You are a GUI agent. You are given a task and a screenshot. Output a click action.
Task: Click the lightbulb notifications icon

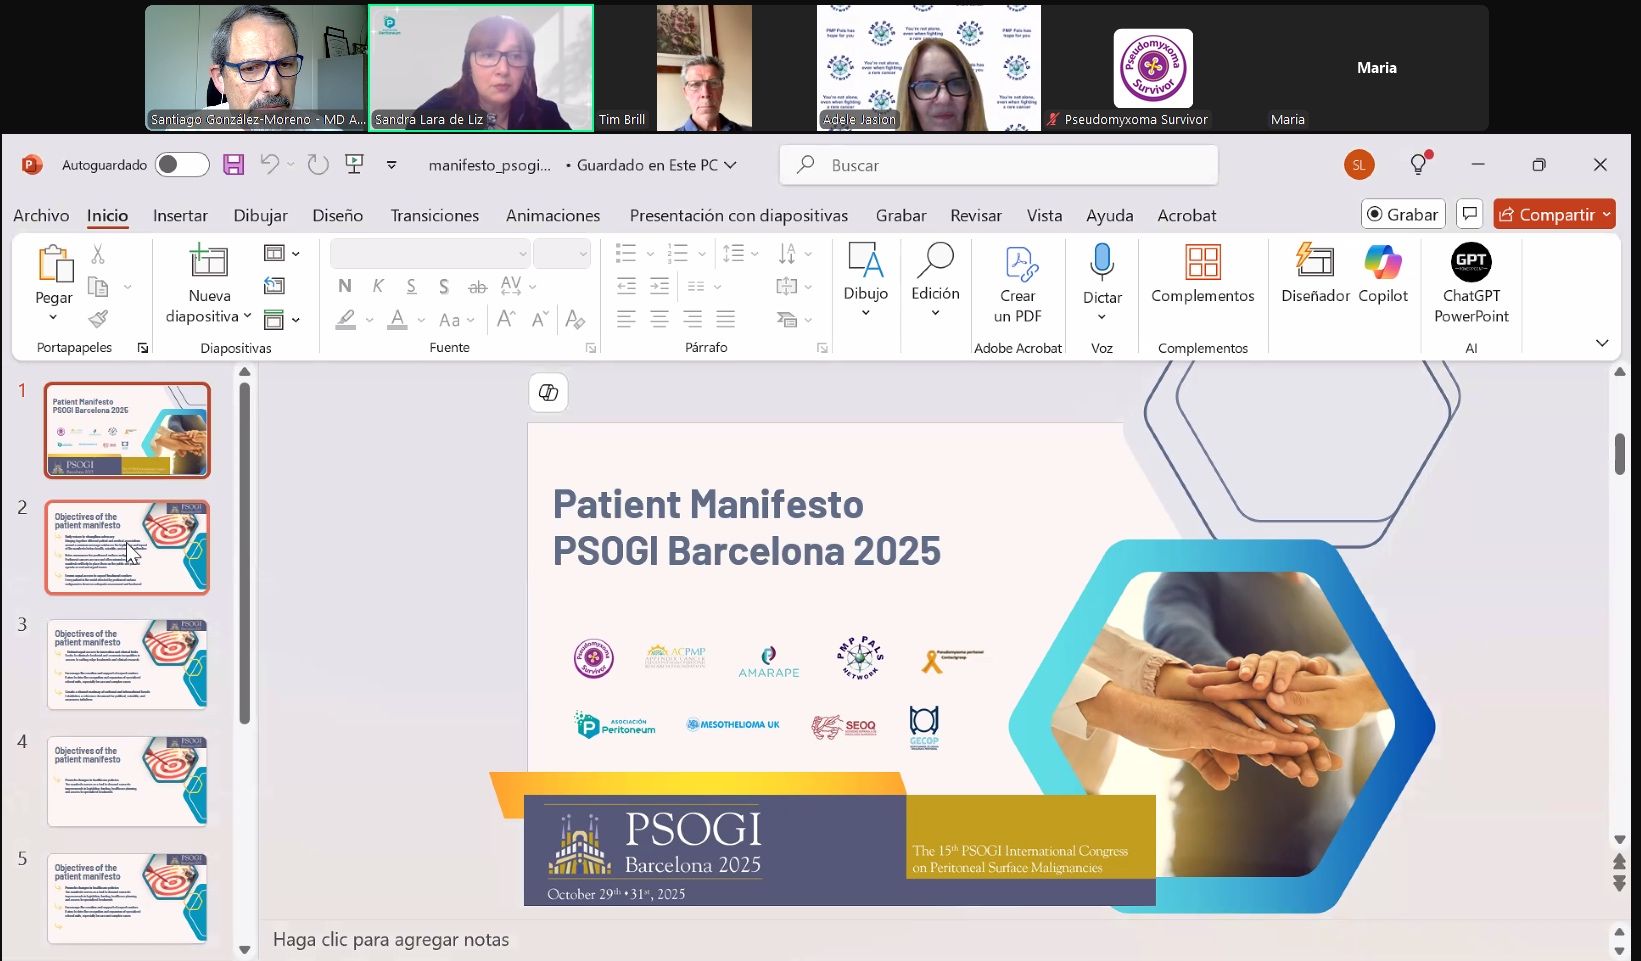1419,164
